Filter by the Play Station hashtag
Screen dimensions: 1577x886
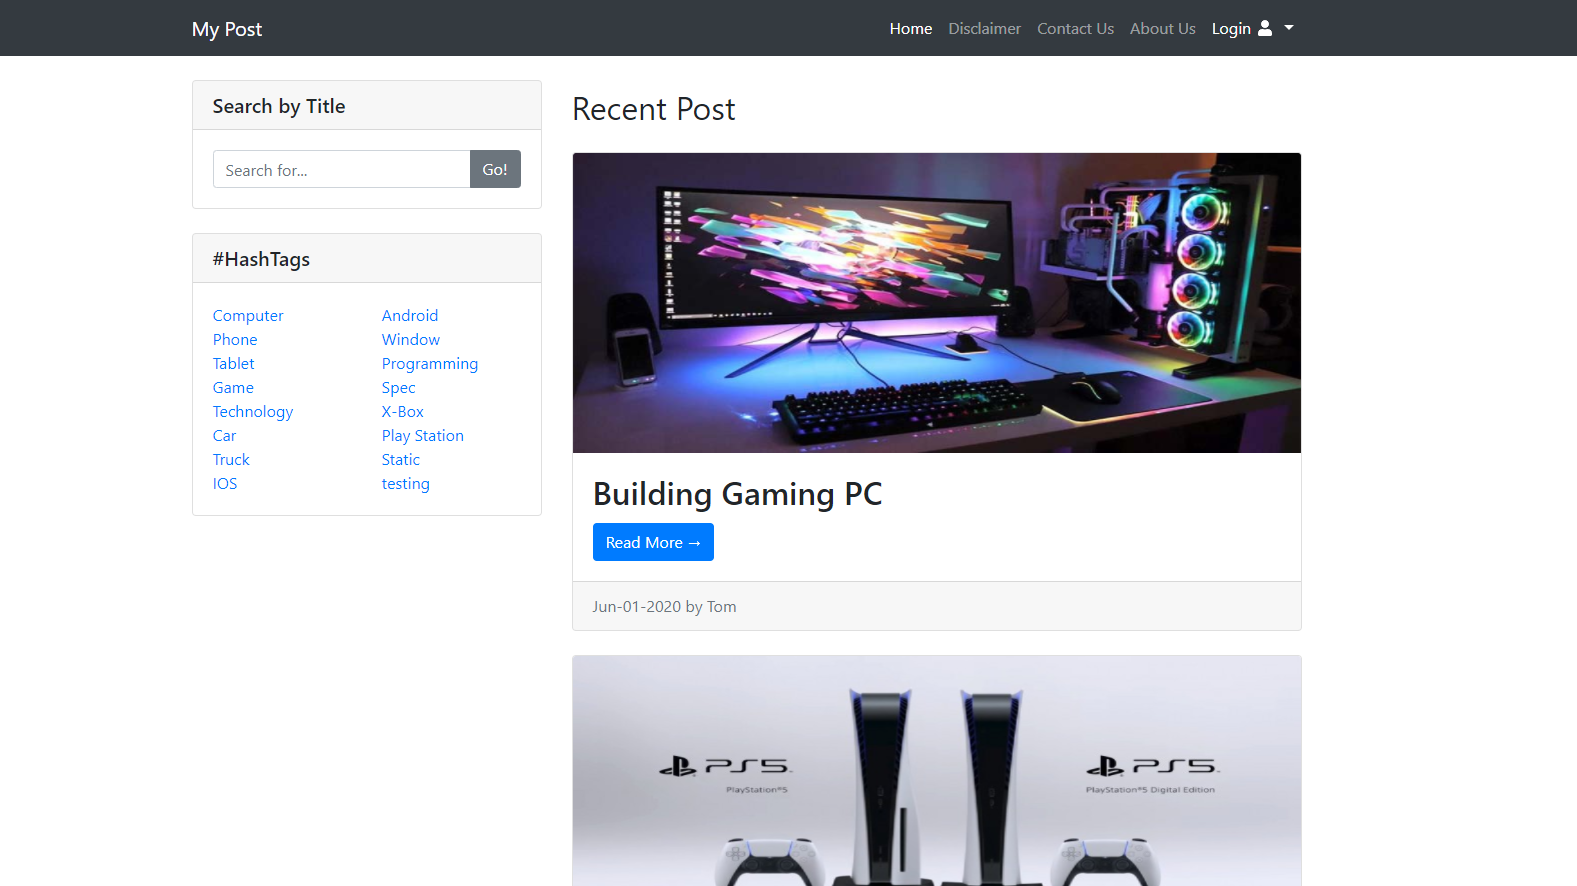click(423, 436)
